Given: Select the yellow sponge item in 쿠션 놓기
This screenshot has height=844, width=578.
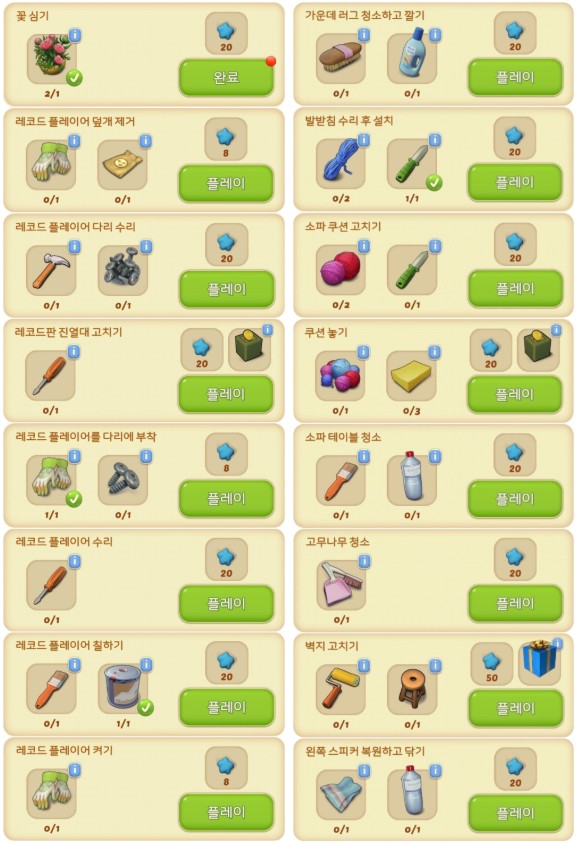Looking at the screenshot, I should pyautogui.click(x=412, y=376).
